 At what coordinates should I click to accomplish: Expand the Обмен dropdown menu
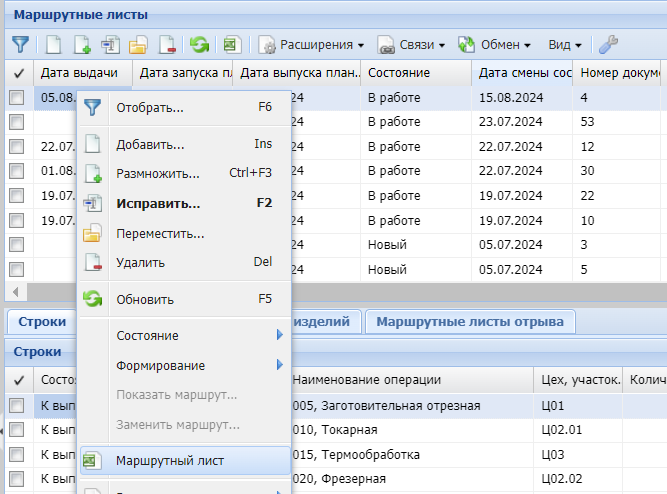point(492,45)
